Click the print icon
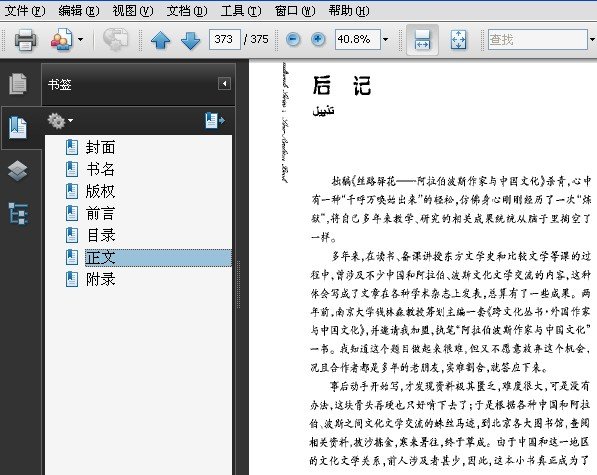The width and height of the screenshot is (597, 475). click(26, 40)
